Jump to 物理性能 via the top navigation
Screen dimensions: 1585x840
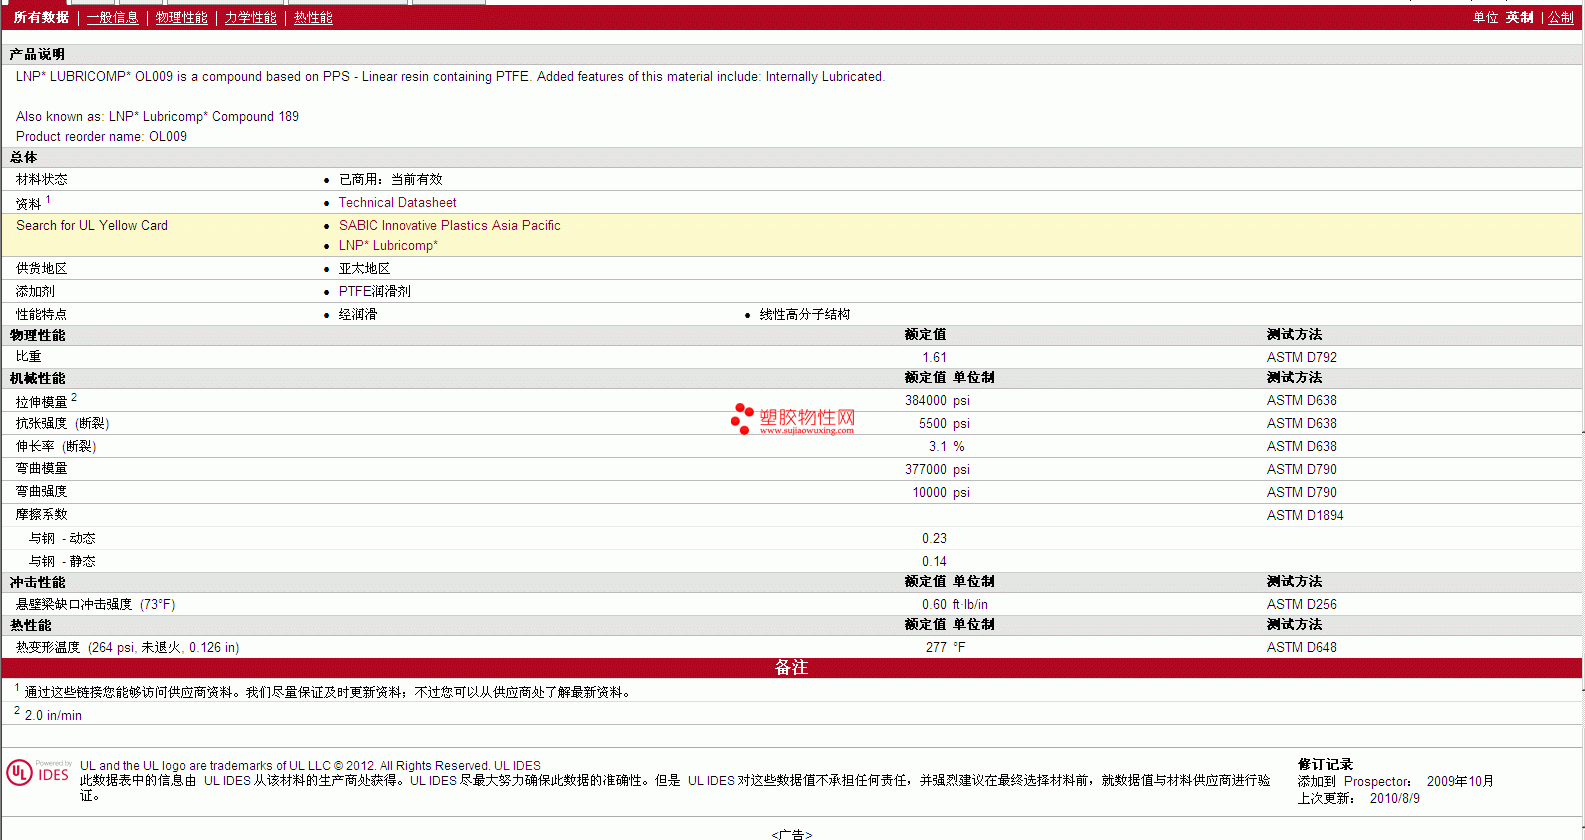182,18
